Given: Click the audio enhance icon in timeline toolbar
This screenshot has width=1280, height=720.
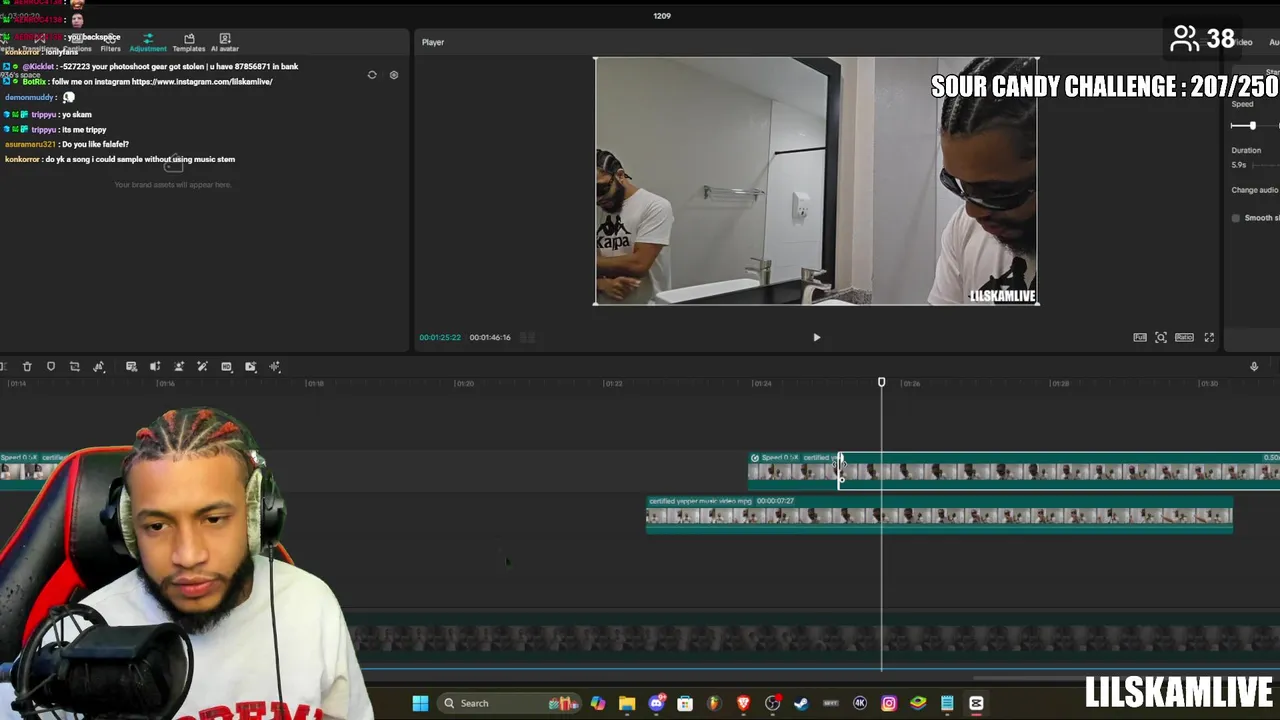Looking at the screenshot, I should coord(155,367).
